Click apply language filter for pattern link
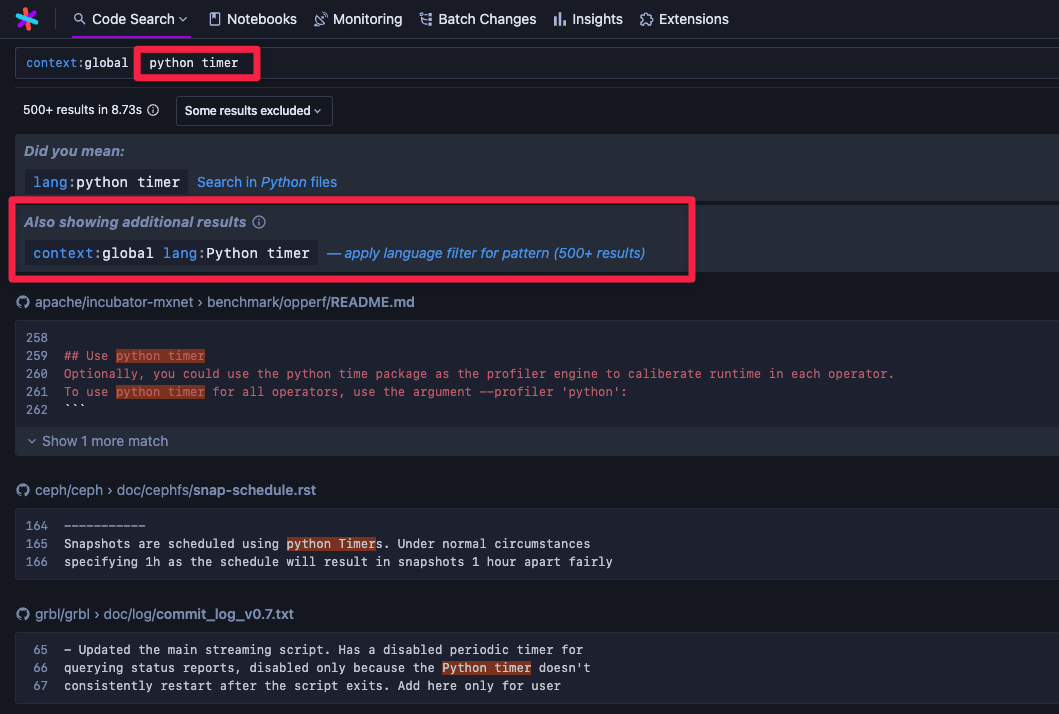The height and width of the screenshot is (714, 1059). pos(486,253)
